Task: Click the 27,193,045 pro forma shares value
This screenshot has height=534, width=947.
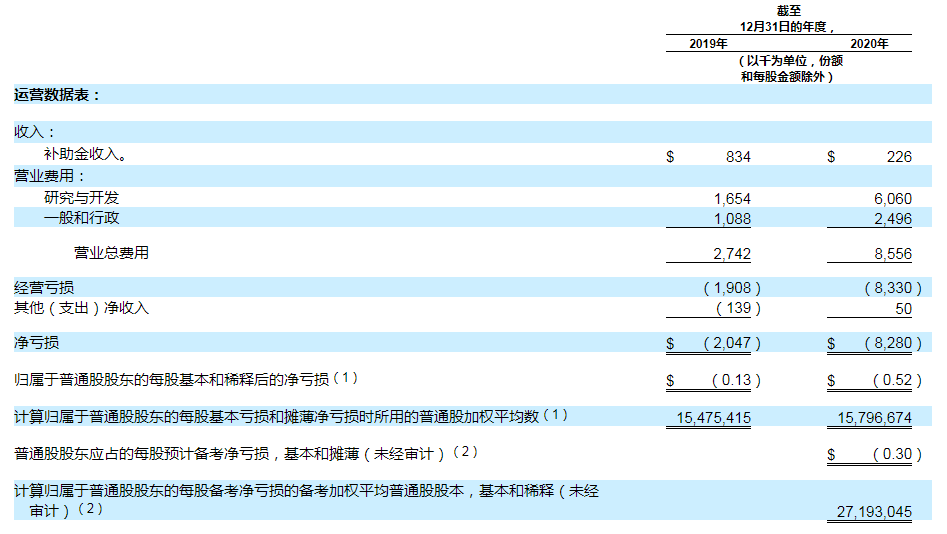Action: coord(875,512)
